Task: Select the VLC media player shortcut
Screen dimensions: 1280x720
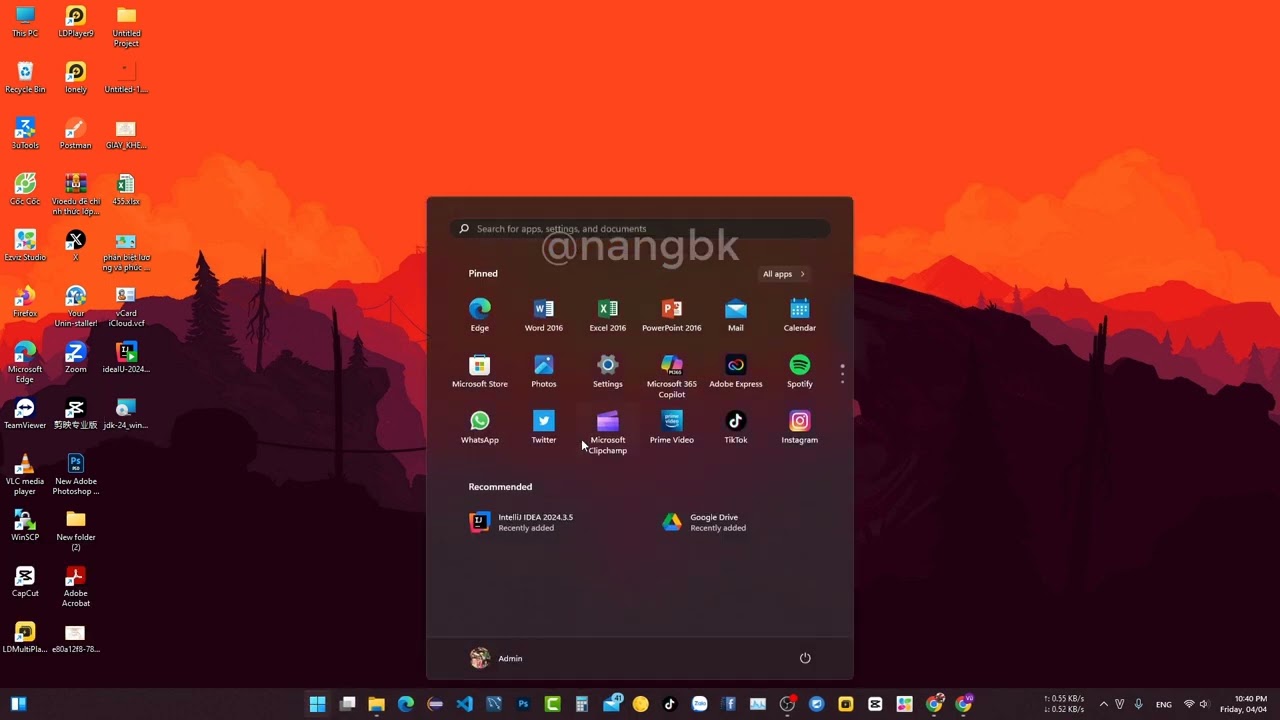Action: coord(25,475)
